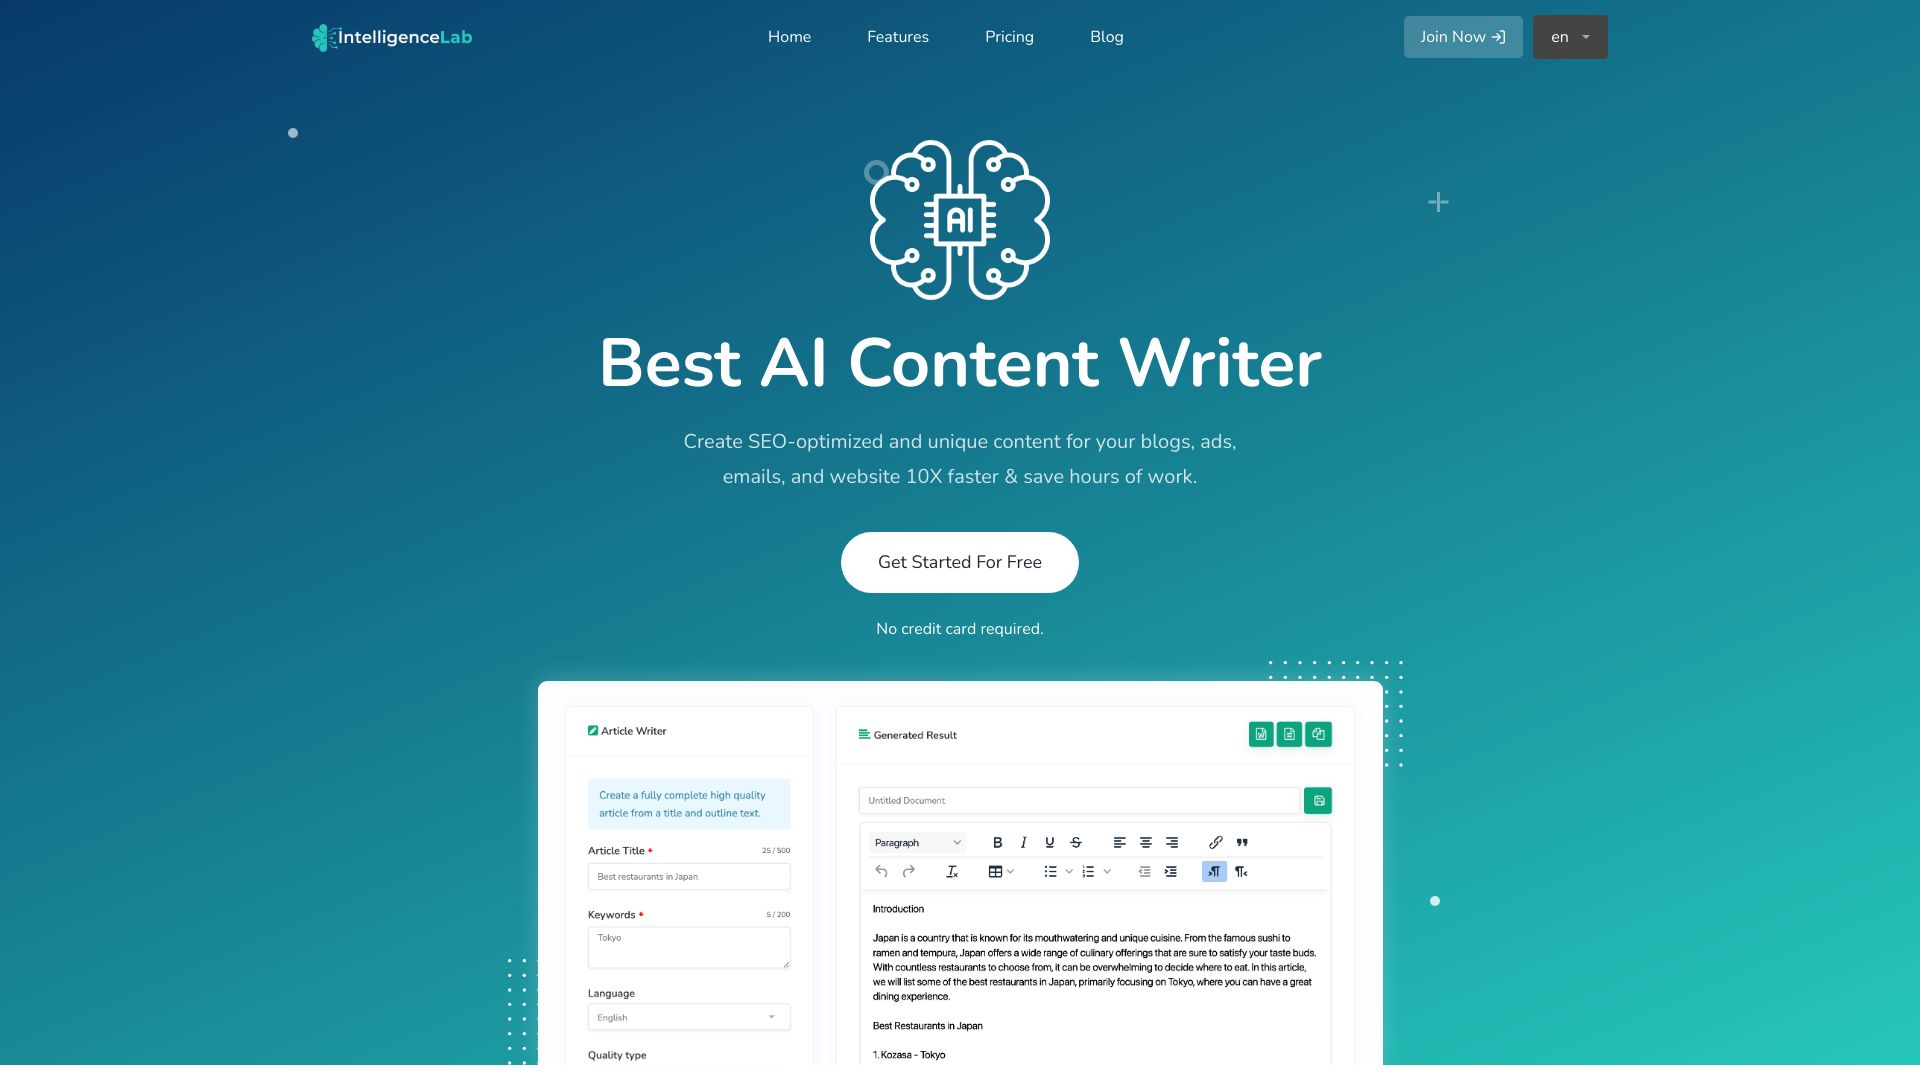The height and width of the screenshot is (1080, 1920).
Task: Click the copy content icon in Generated Result
Action: coord(1317,735)
